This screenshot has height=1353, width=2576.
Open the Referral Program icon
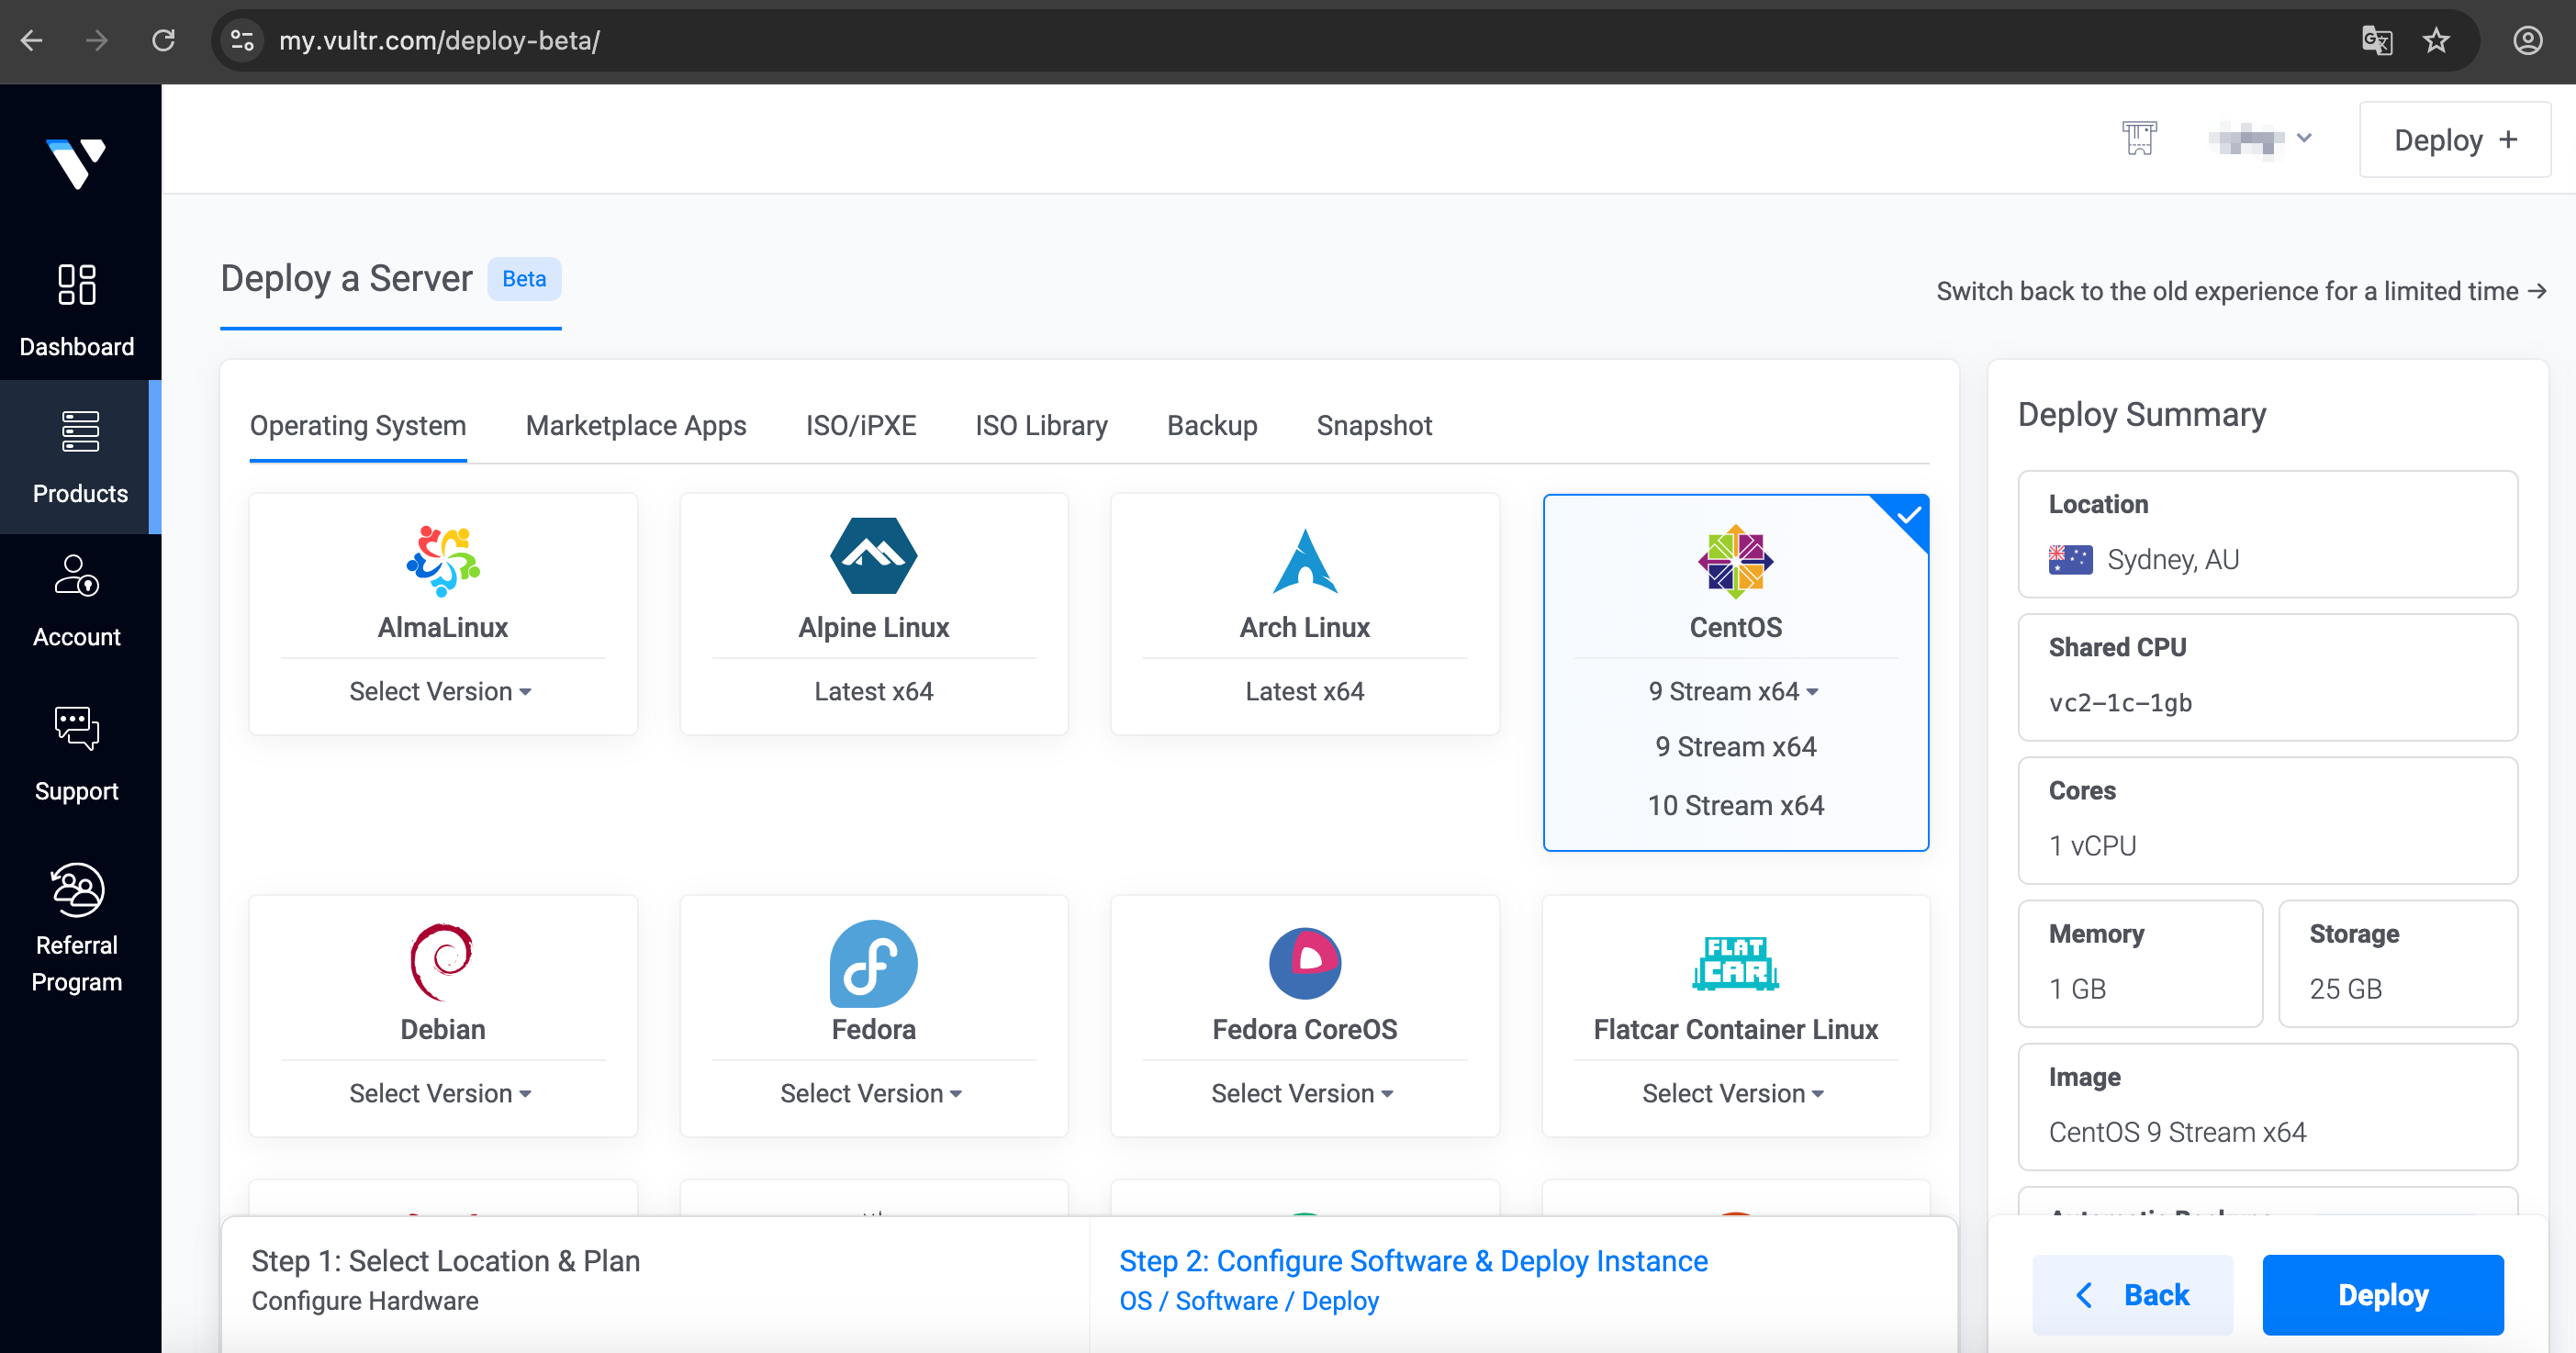pyautogui.click(x=77, y=889)
